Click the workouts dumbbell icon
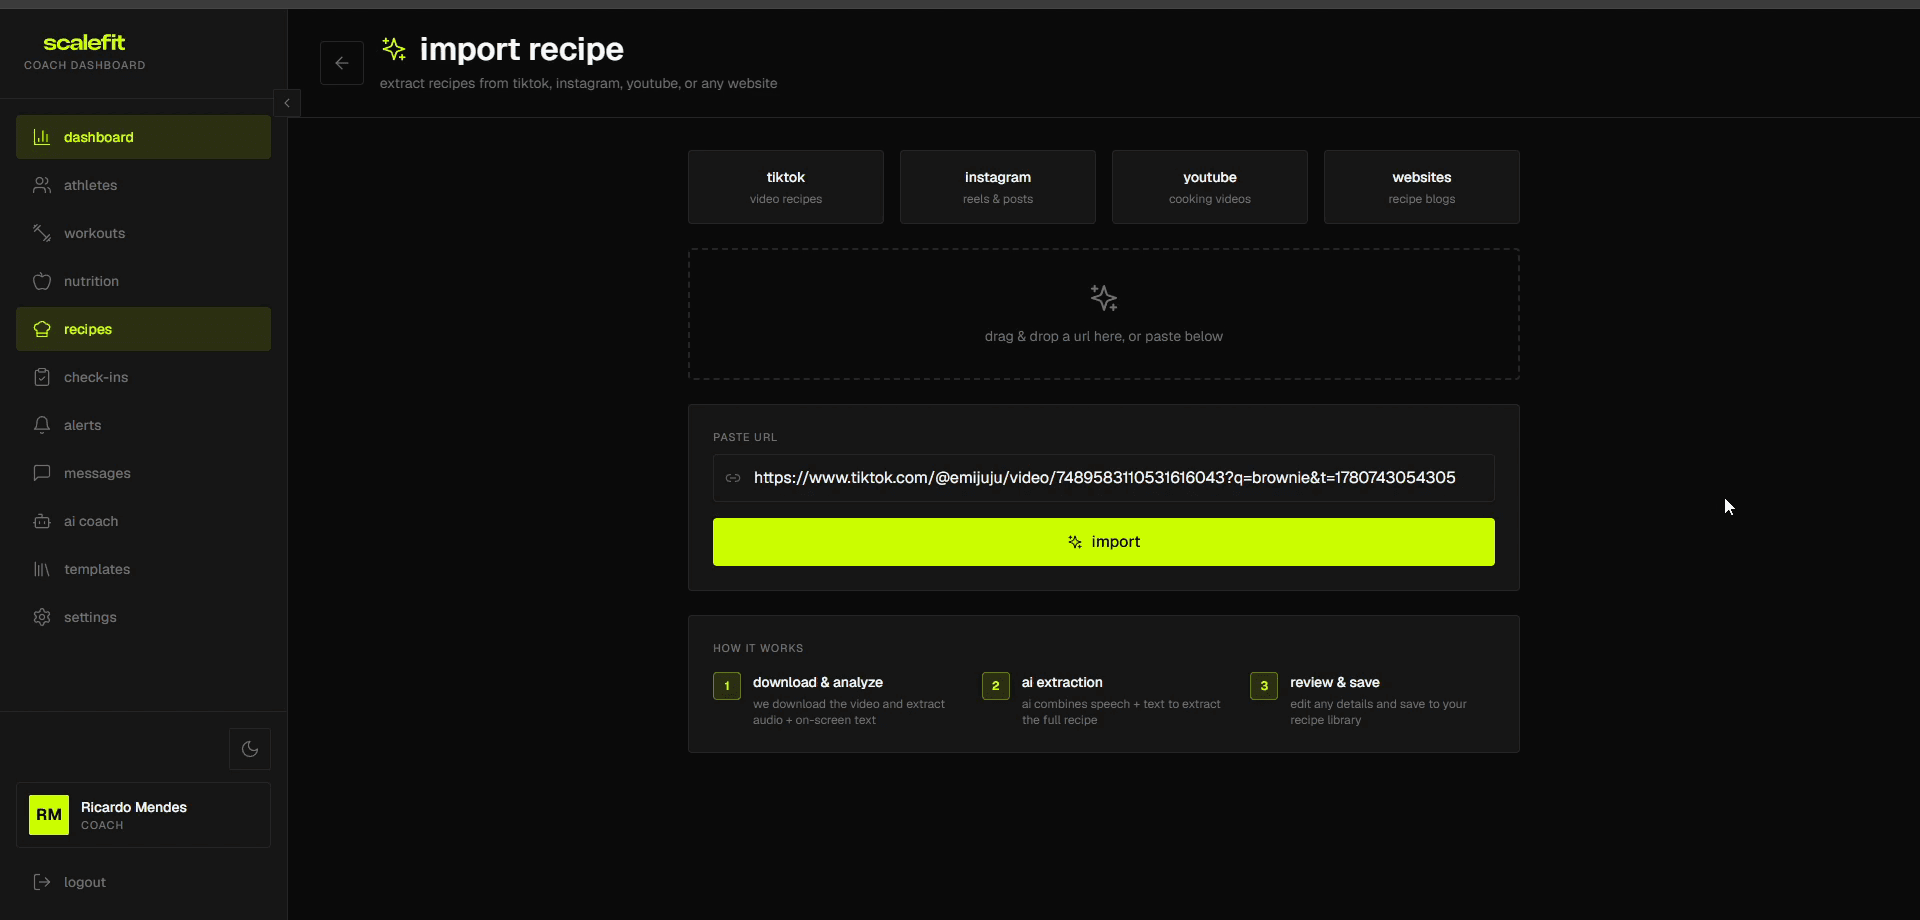The image size is (1920, 920). [x=42, y=233]
